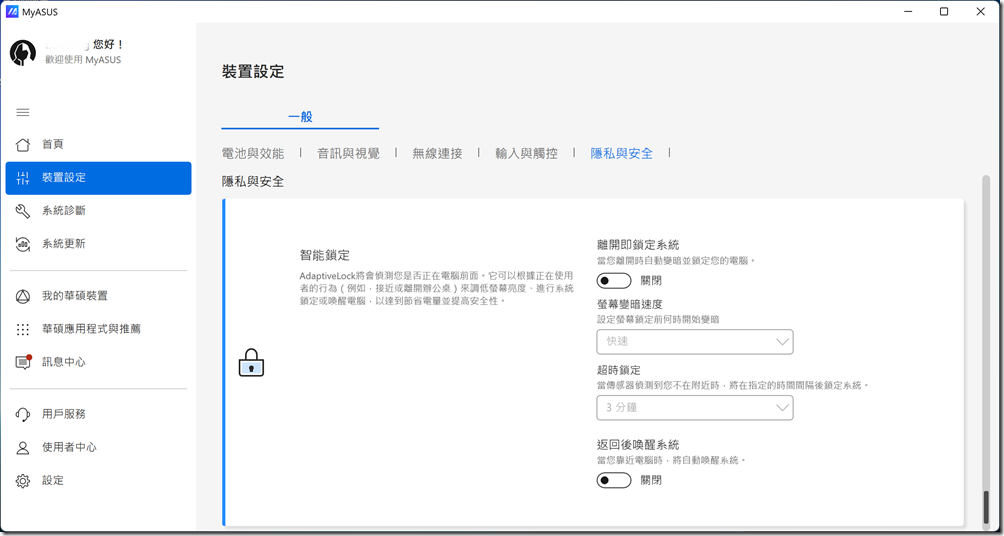Click the 首頁 home icon

point(23,144)
